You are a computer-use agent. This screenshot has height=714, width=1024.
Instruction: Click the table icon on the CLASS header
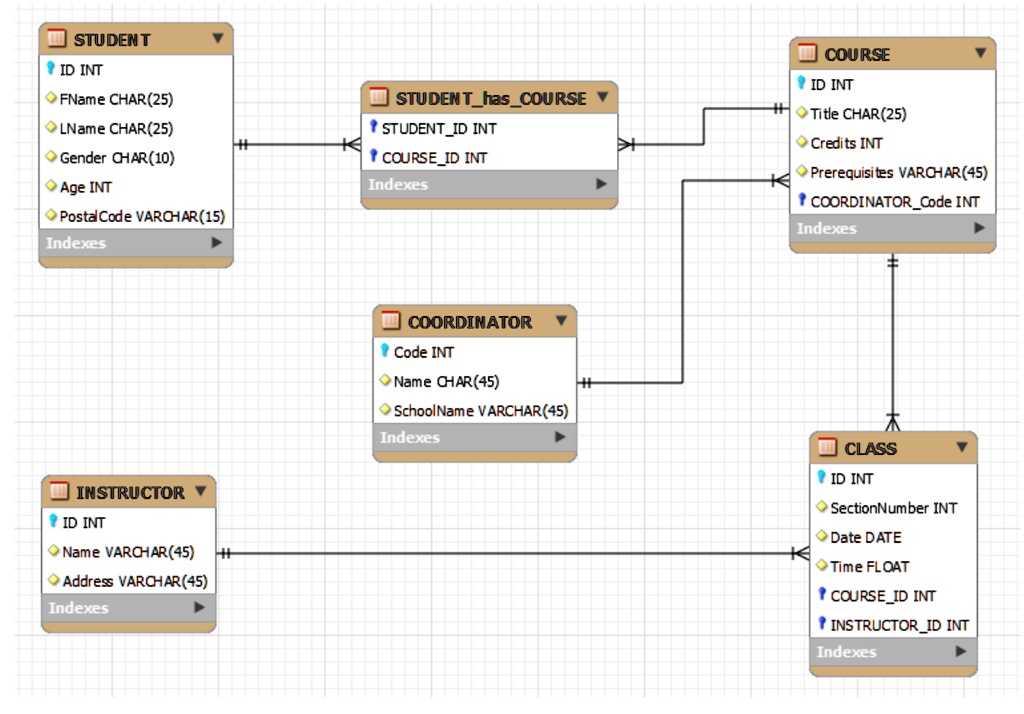pos(824,448)
